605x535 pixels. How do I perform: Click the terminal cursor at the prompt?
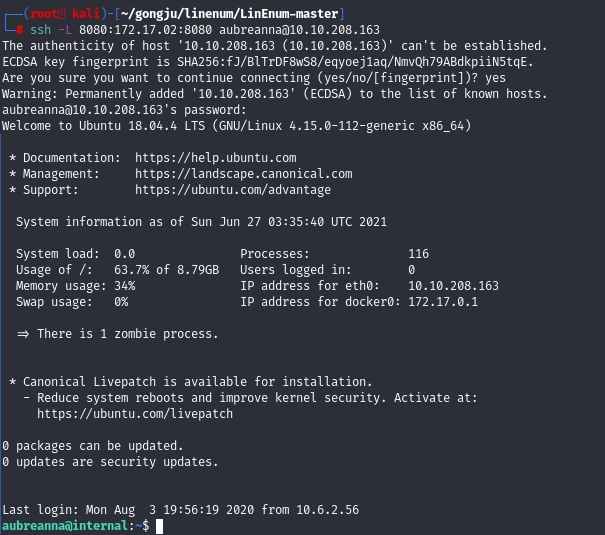click(159, 526)
